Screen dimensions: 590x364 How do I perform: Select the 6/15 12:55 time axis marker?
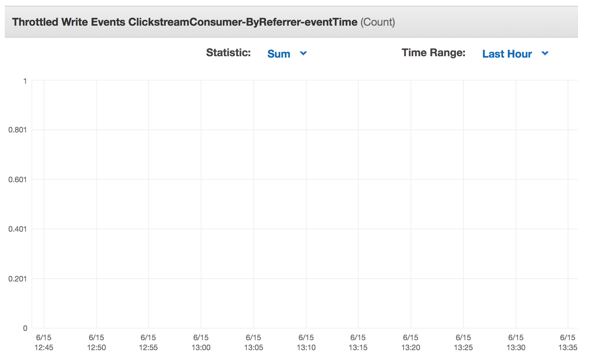(x=148, y=342)
